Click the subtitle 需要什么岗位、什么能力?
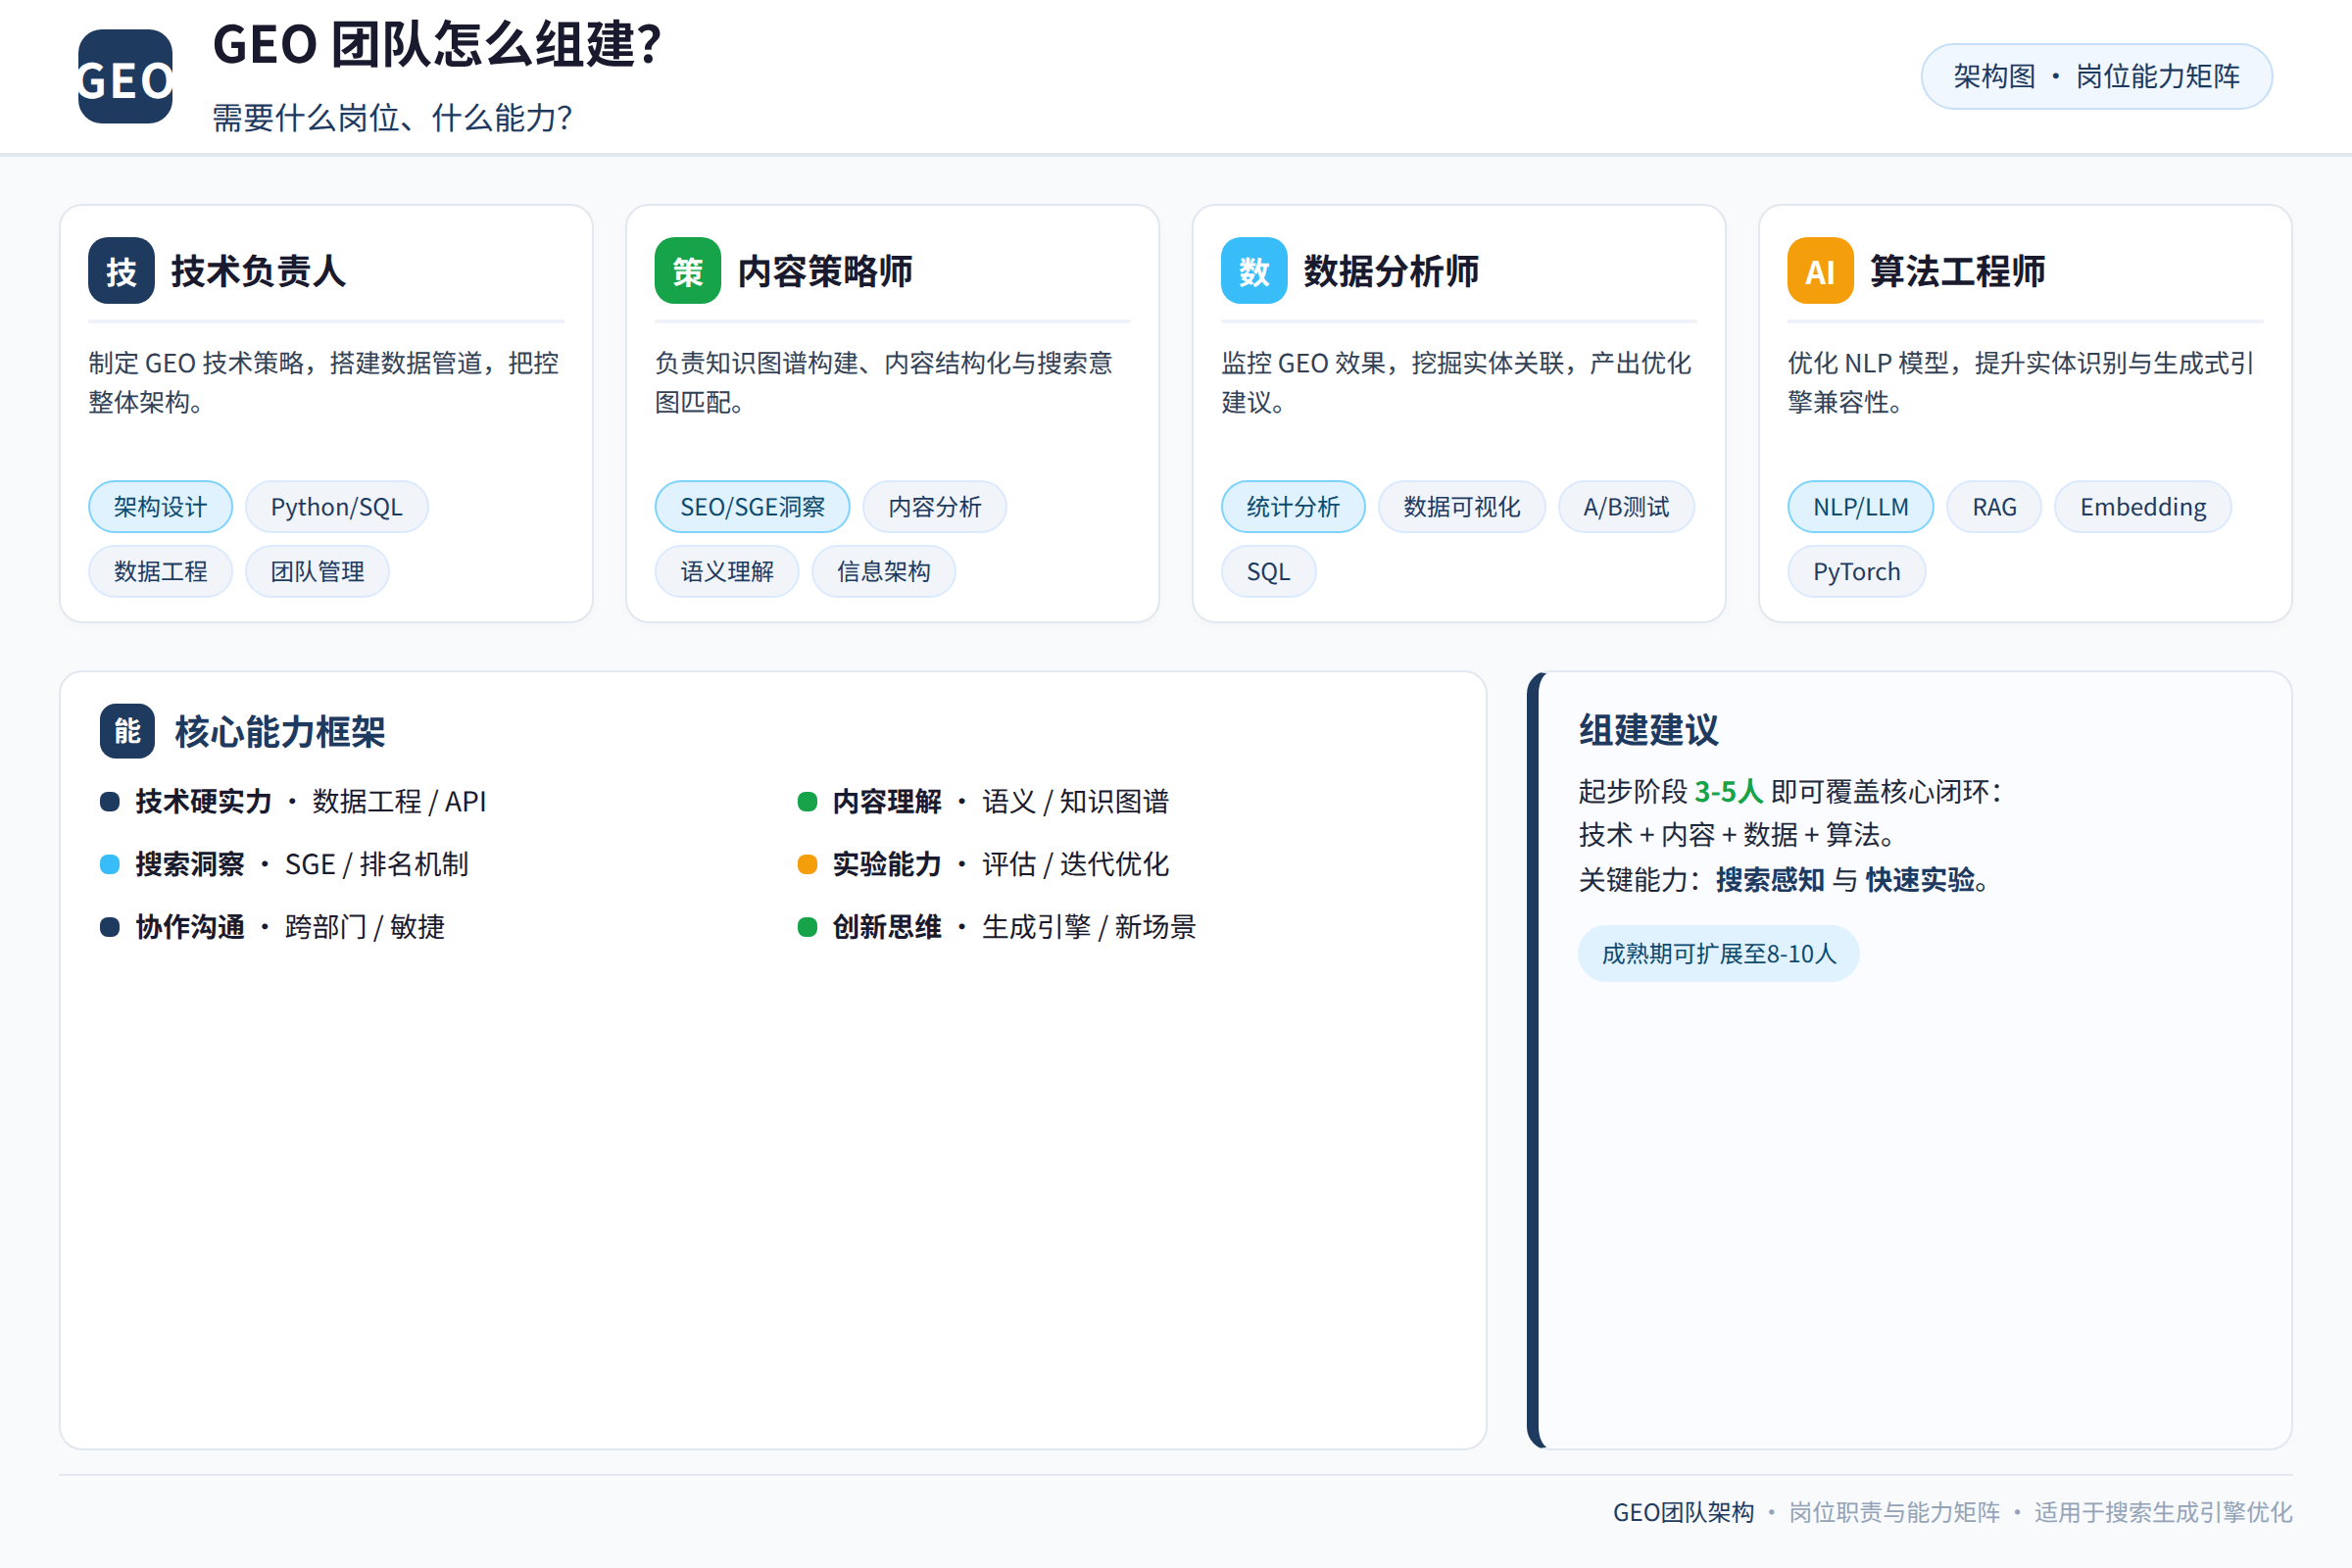The height and width of the screenshot is (1568, 2352). click(392, 118)
